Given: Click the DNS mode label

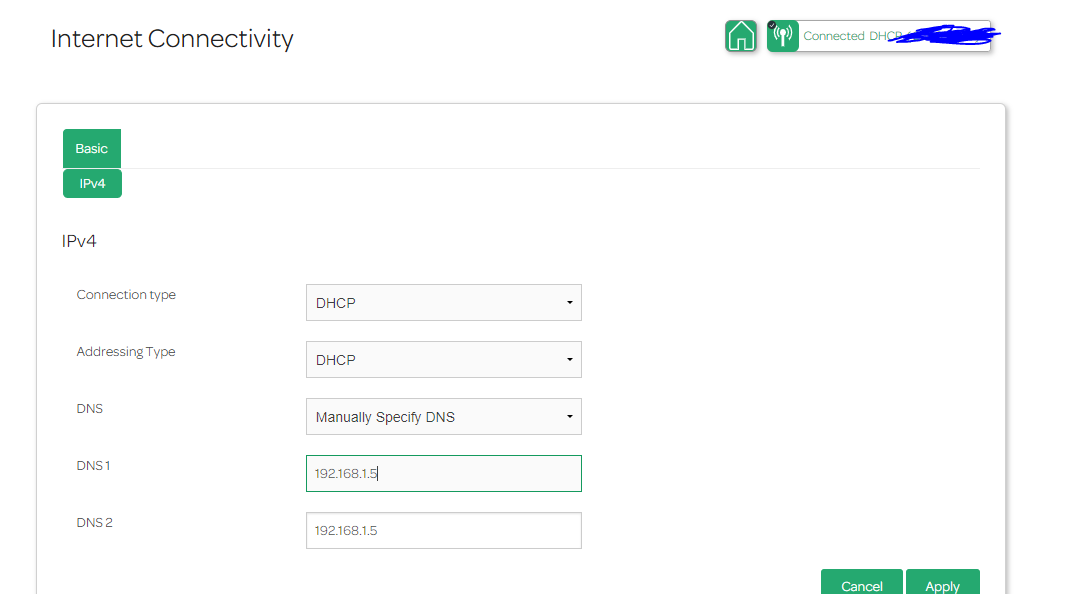Looking at the screenshot, I should pyautogui.click(x=90, y=409).
